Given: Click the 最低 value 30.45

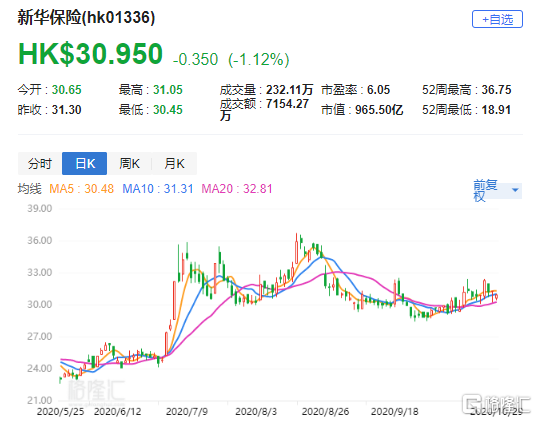Looking at the screenshot, I should 168,110.
